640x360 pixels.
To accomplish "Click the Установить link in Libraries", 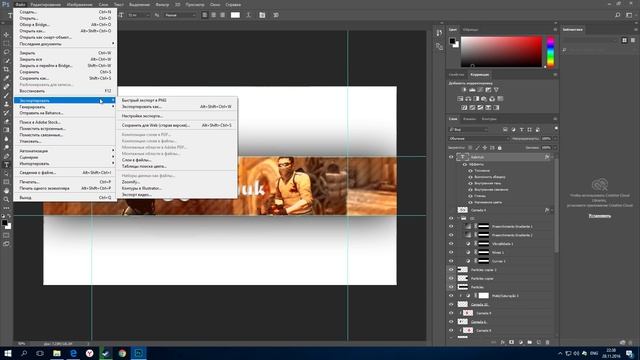I will coord(600,216).
